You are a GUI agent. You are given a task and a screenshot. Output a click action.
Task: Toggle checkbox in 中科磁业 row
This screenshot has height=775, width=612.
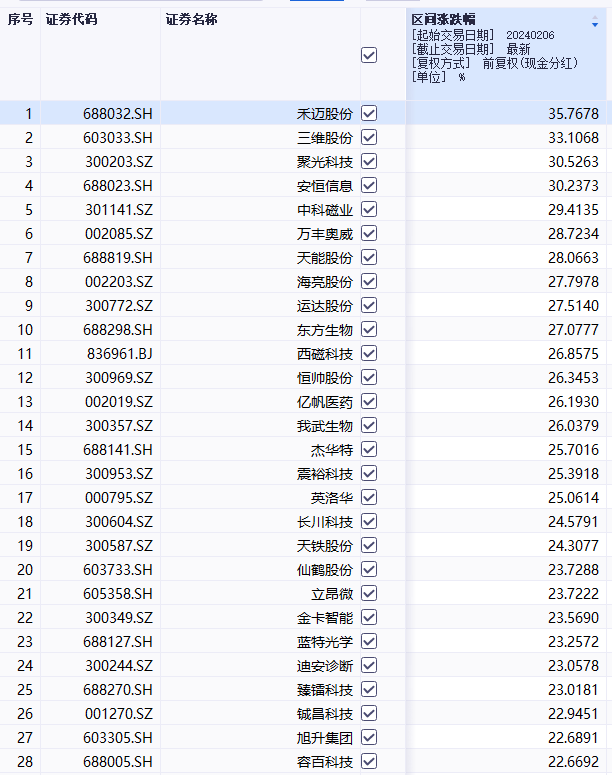[x=369, y=209]
